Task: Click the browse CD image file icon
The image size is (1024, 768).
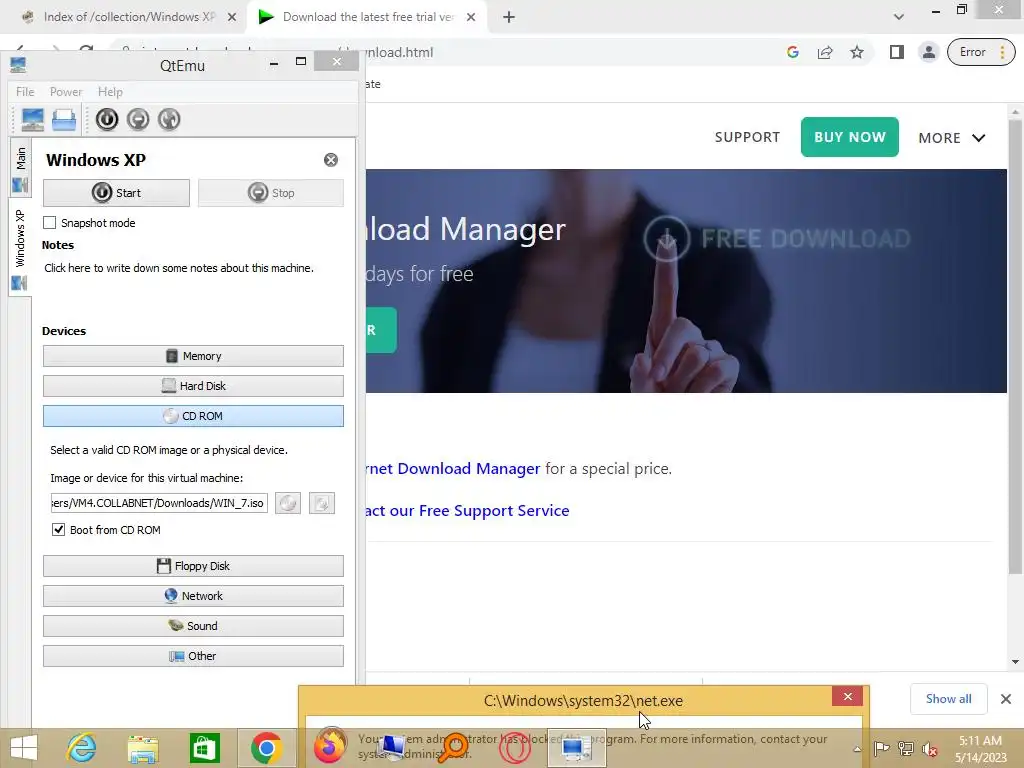Action: coord(322,503)
